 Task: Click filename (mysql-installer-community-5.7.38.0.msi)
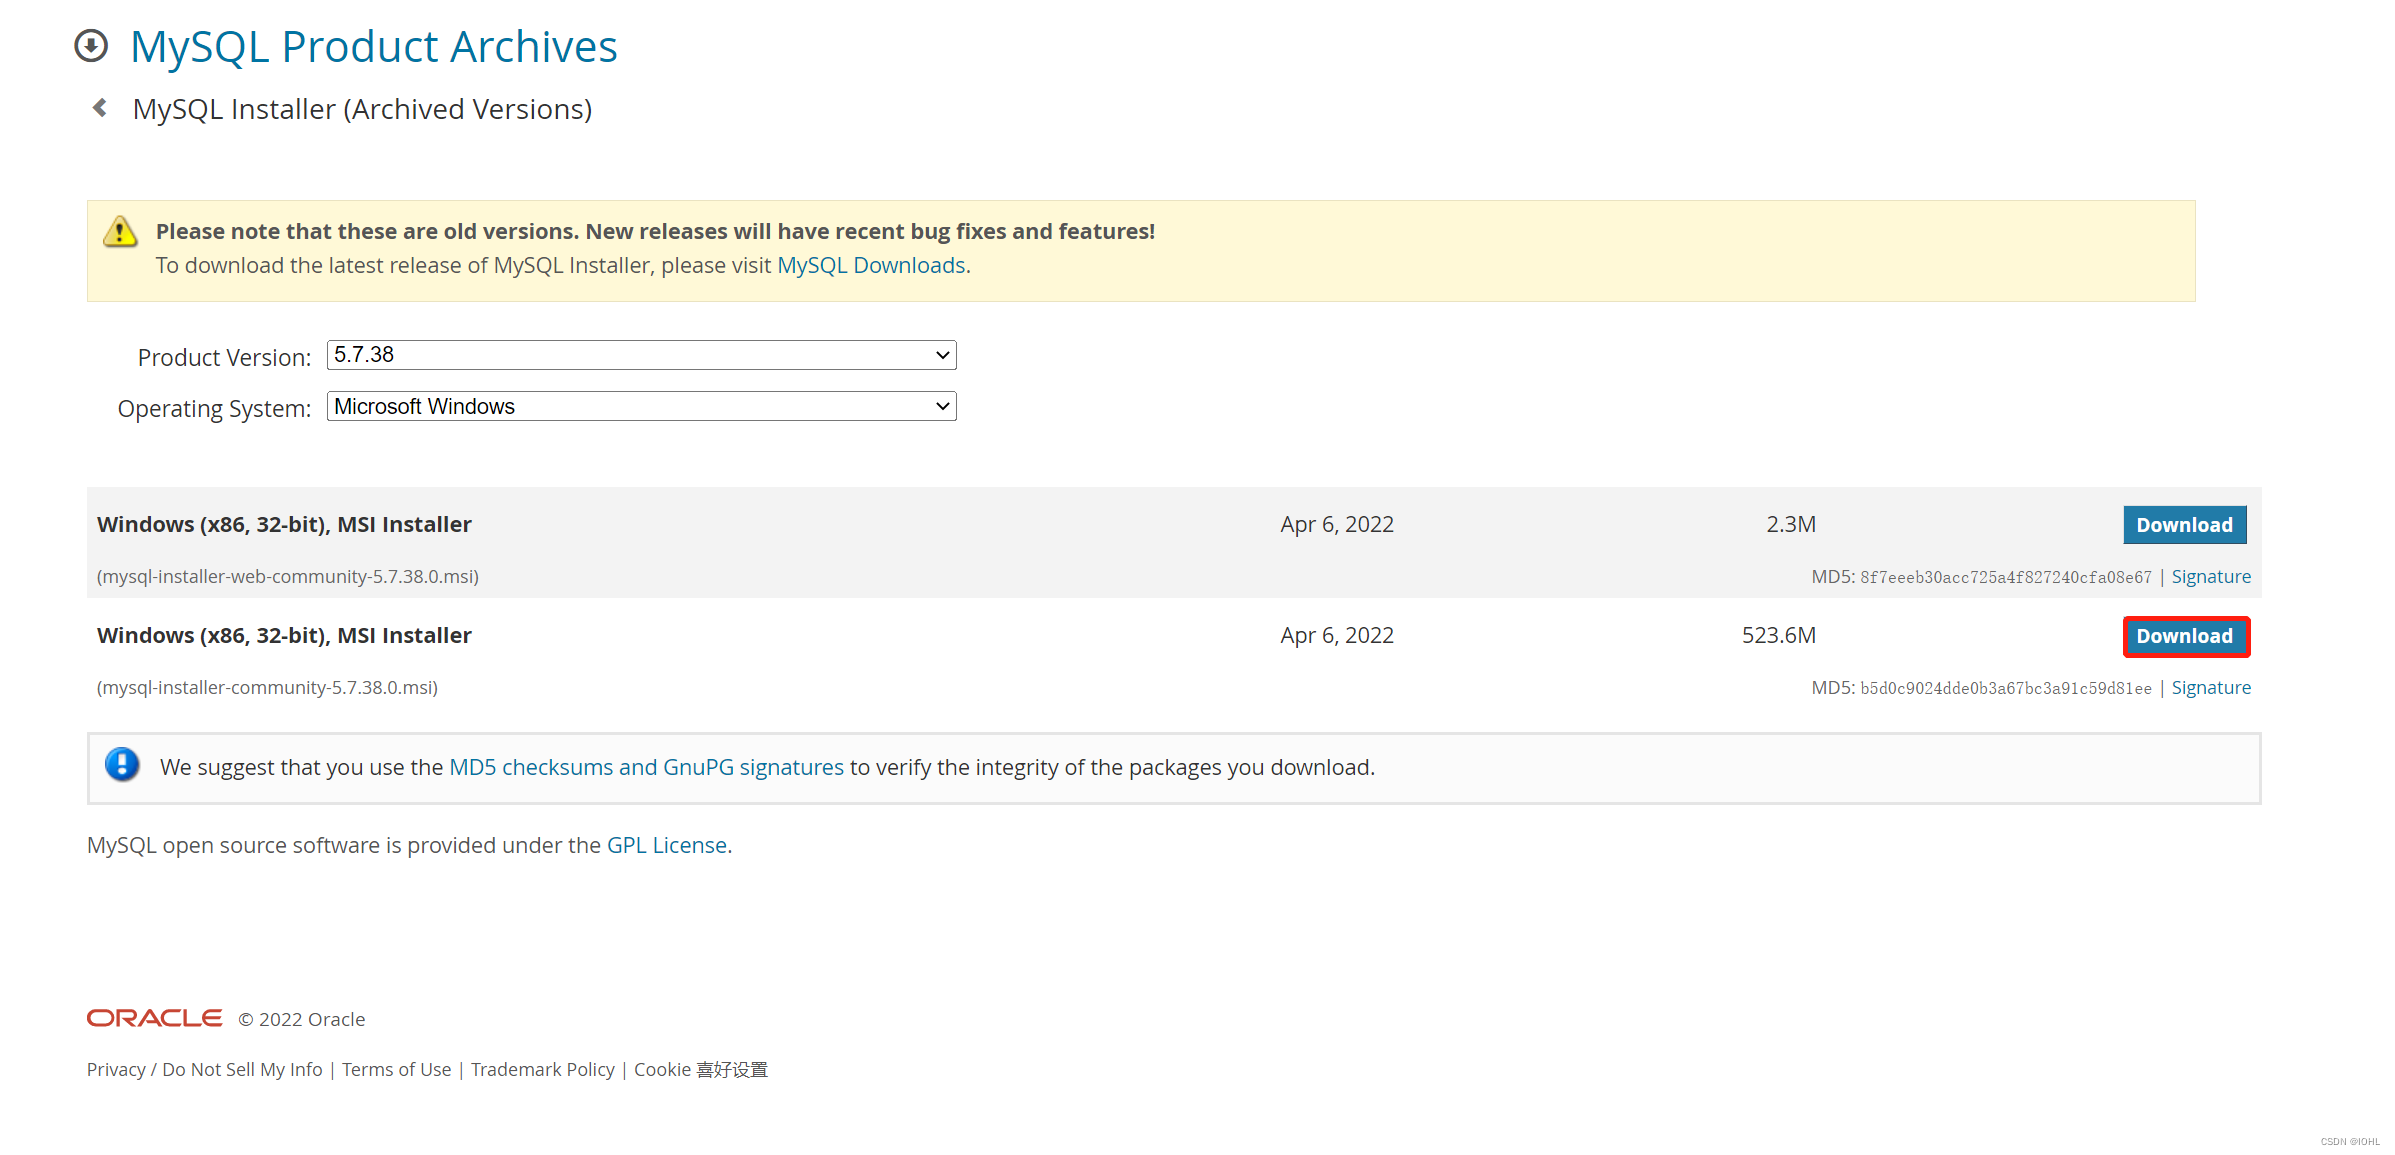tap(267, 688)
